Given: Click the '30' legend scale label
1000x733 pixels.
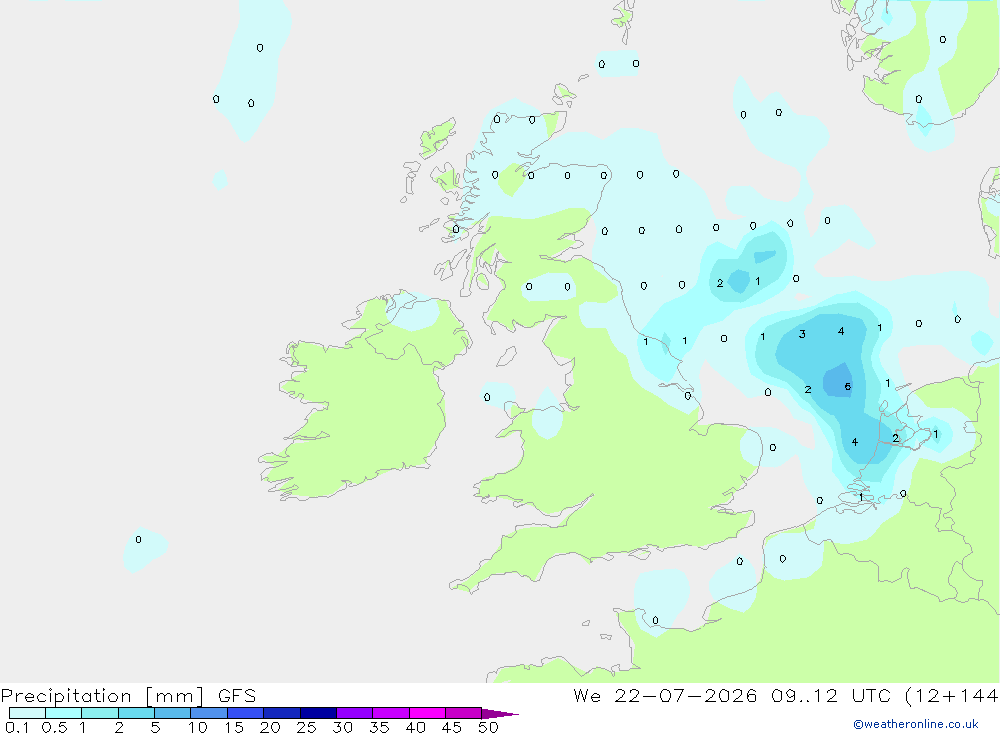Looking at the screenshot, I should click(342, 727).
